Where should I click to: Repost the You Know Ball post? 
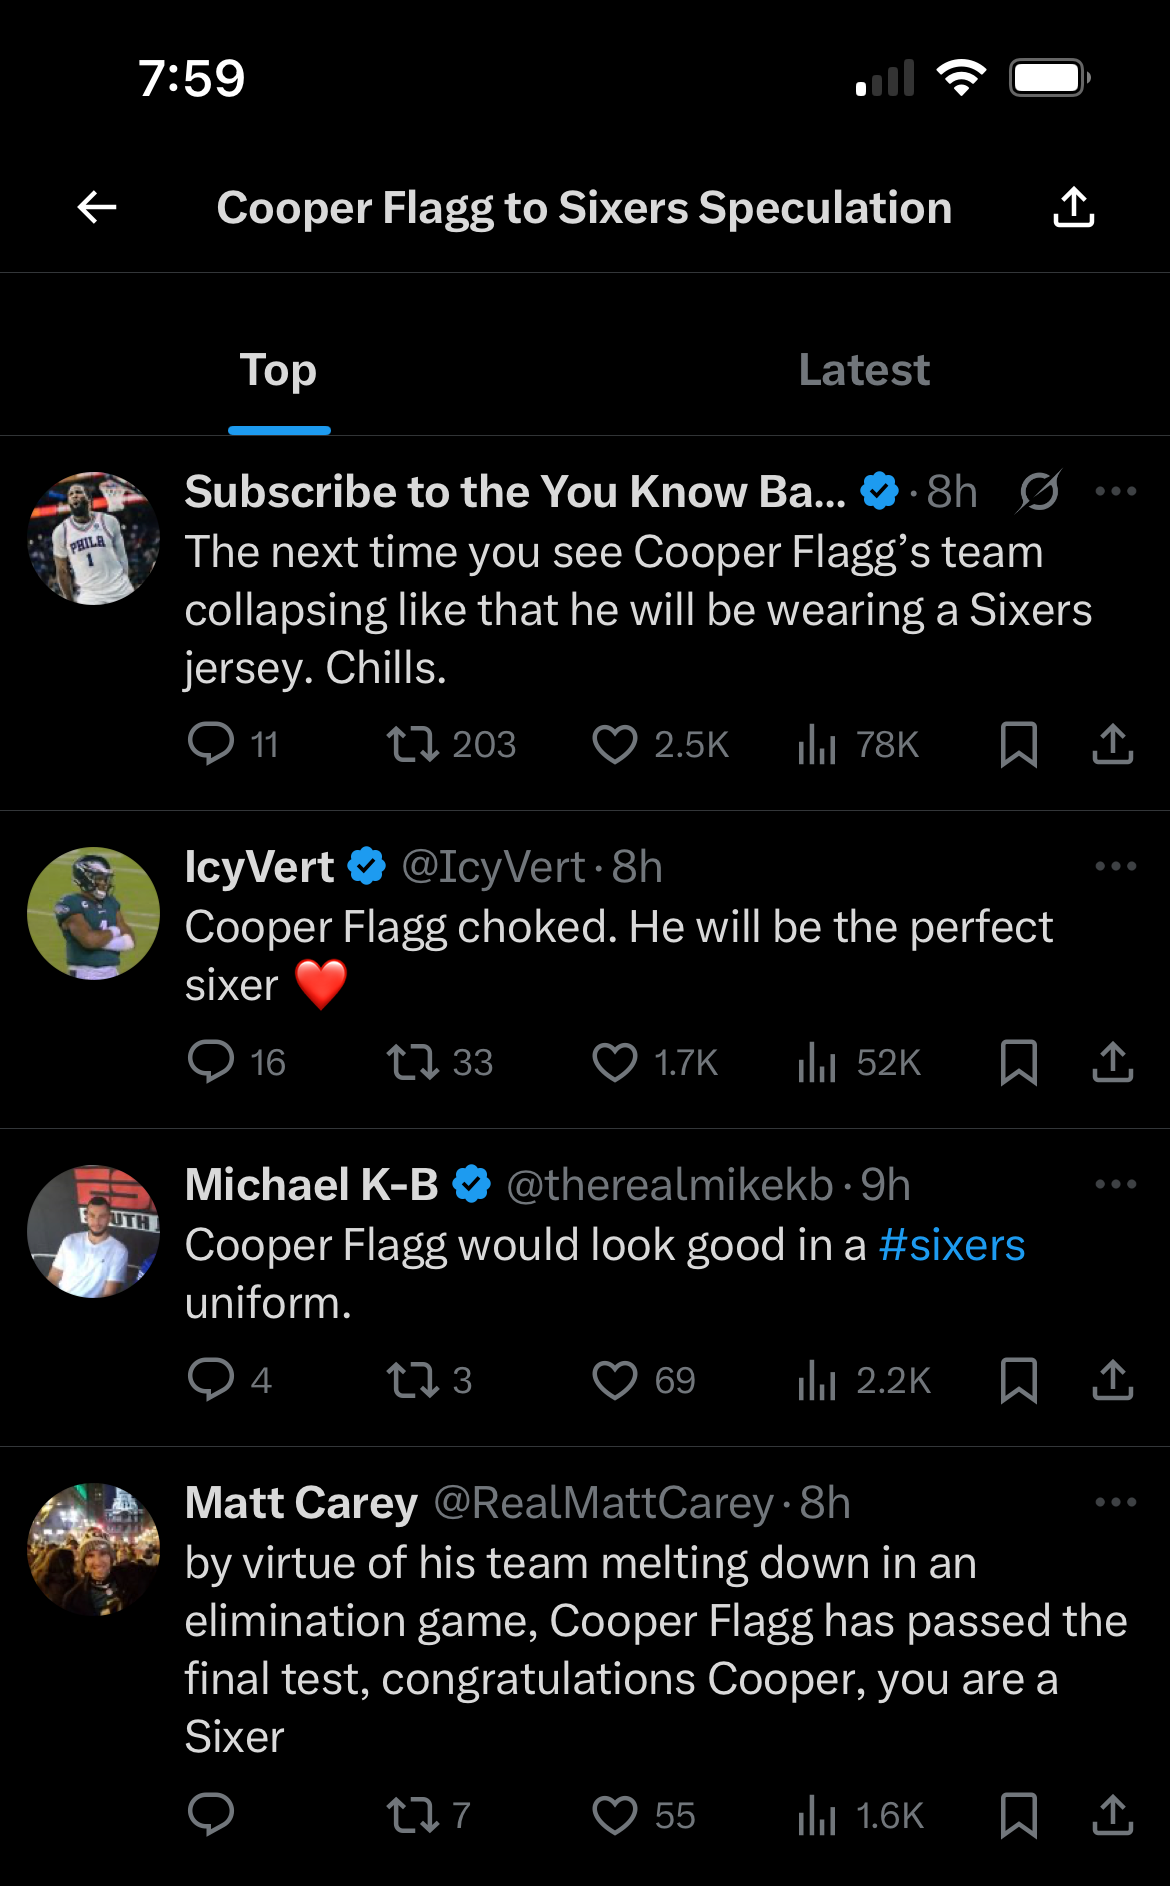point(413,745)
